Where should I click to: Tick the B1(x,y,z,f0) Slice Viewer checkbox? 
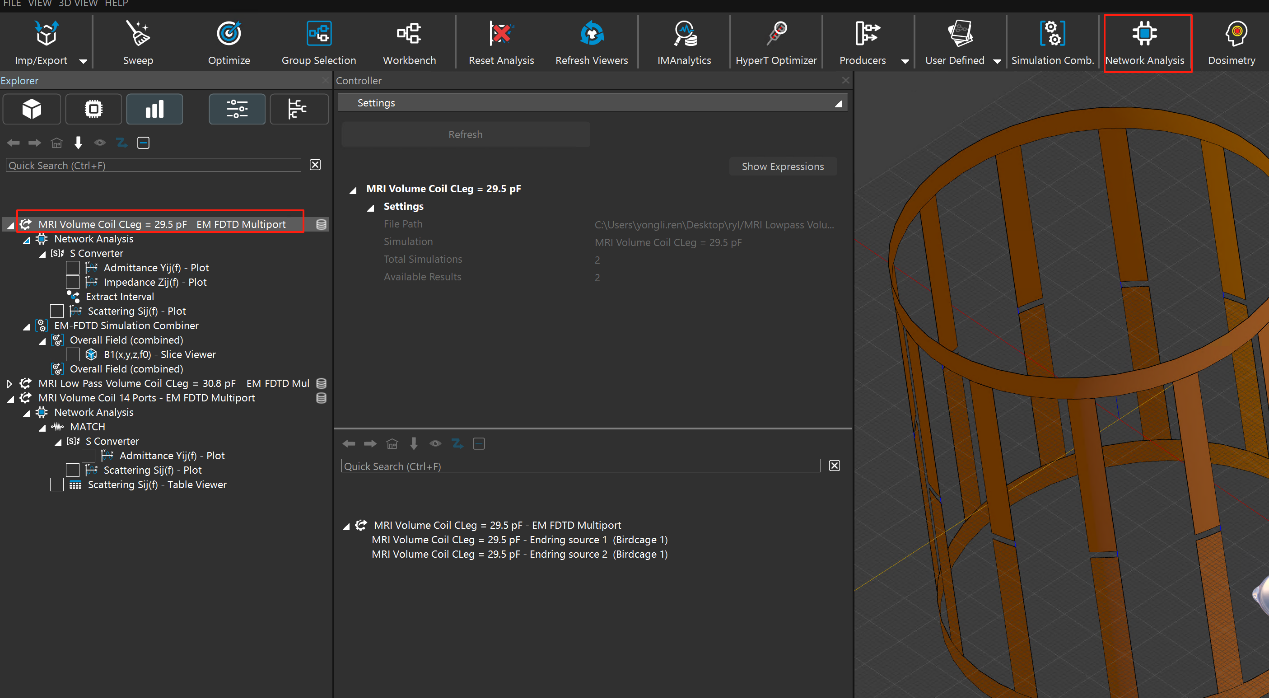(x=73, y=354)
